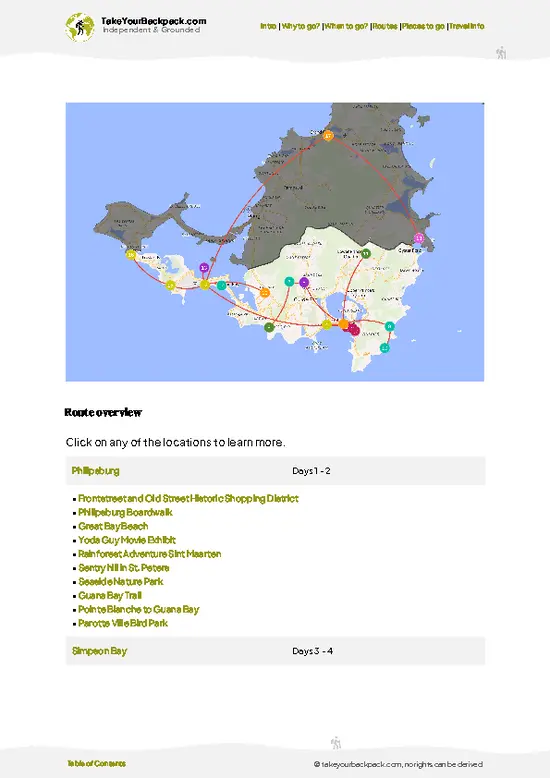Open the Yoda Guy Movie Exhibit link
This screenshot has width=550, height=778.
tap(127, 540)
